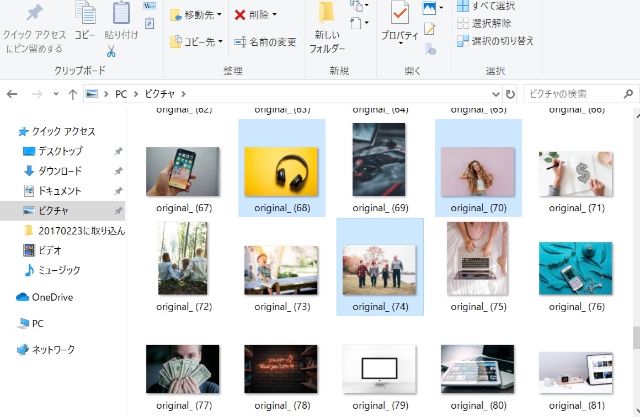Screen dimensions: 640x417
Task: Select the original_ (76) teal thumbnail
Action: click(x=576, y=268)
